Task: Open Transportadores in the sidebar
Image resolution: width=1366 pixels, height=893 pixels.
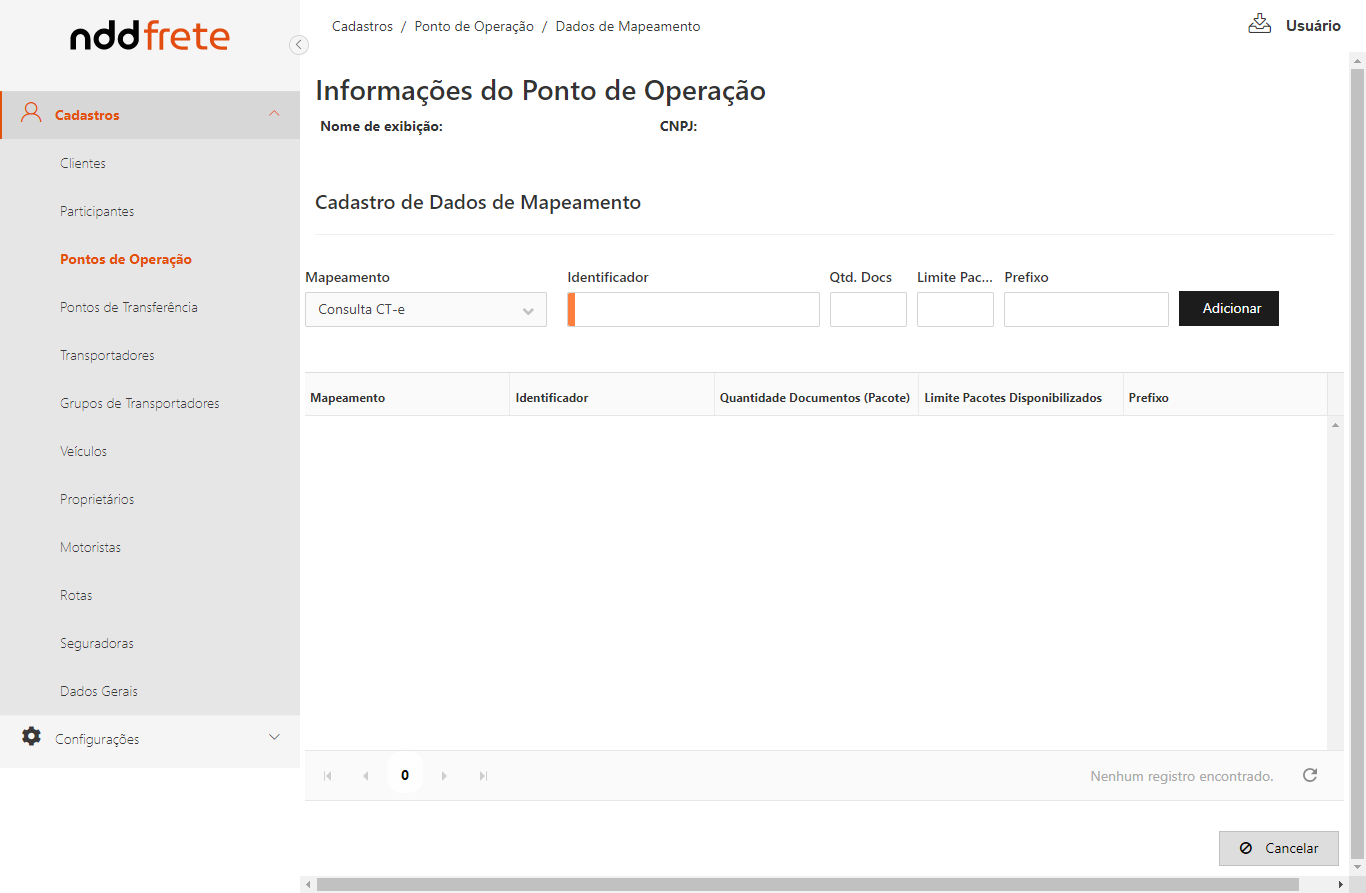Action: (x=107, y=355)
